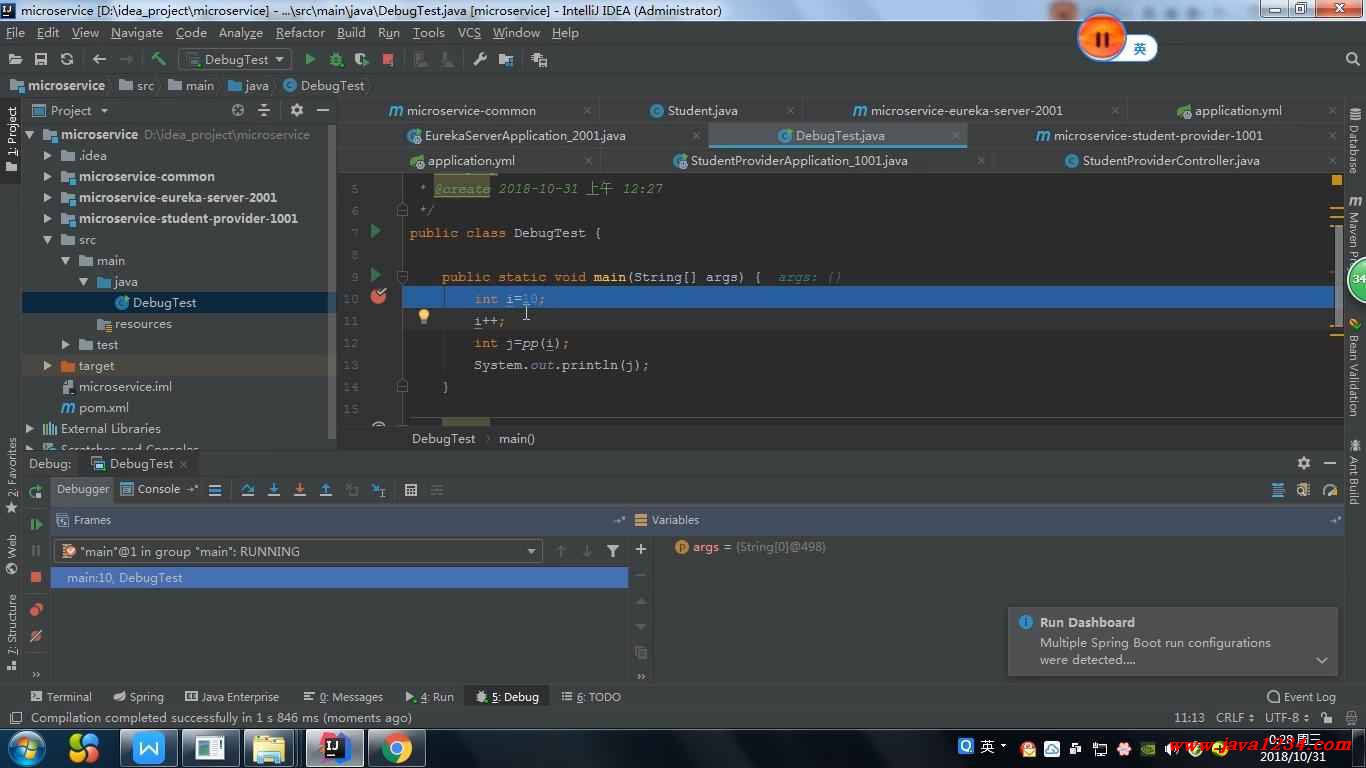The height and width of the screenshot is (768, 1366).
Task: Stop the process with red square in main toolbar
Action: click(388, 60)
